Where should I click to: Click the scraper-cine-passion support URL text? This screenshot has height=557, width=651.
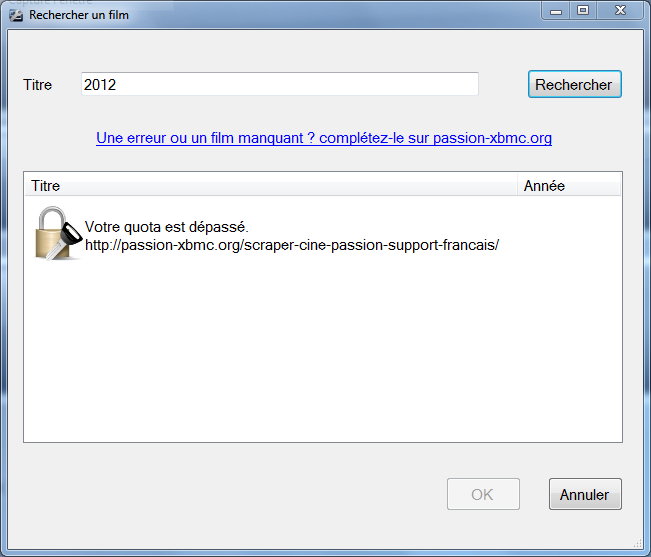[292, 245]
